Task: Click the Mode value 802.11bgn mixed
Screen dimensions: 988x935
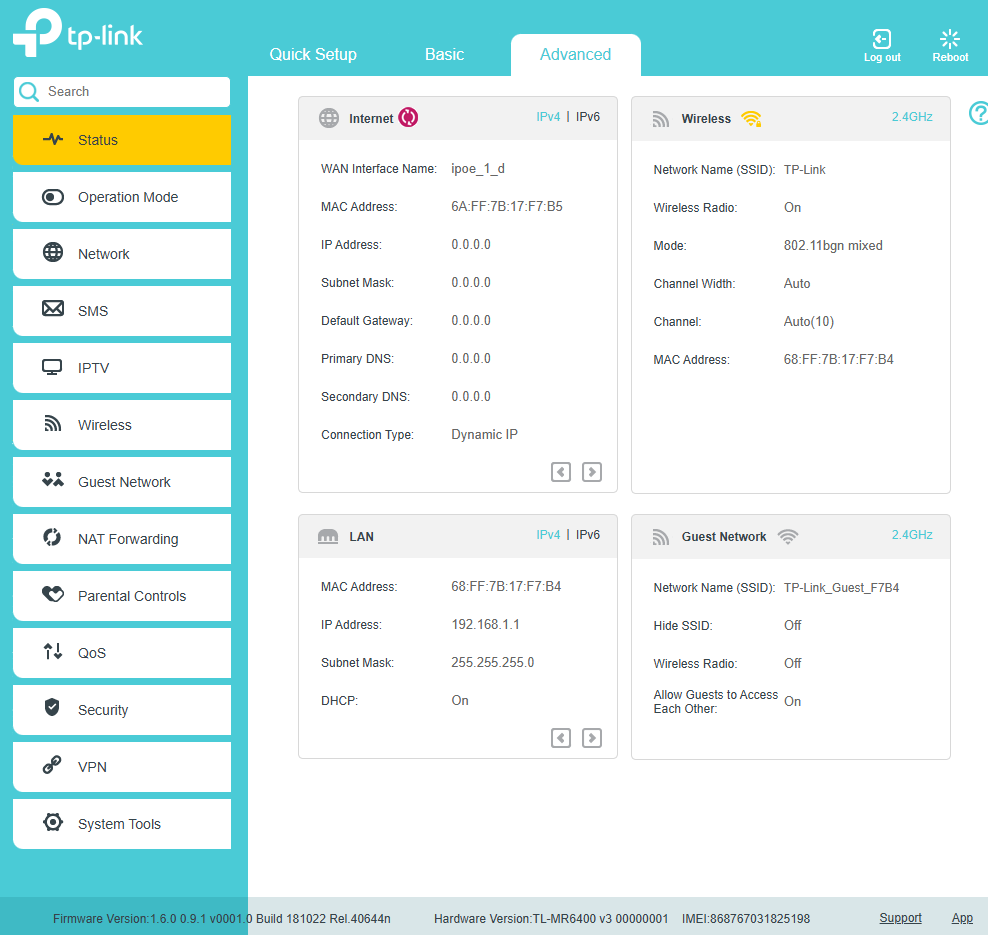Action: [833, 246]
